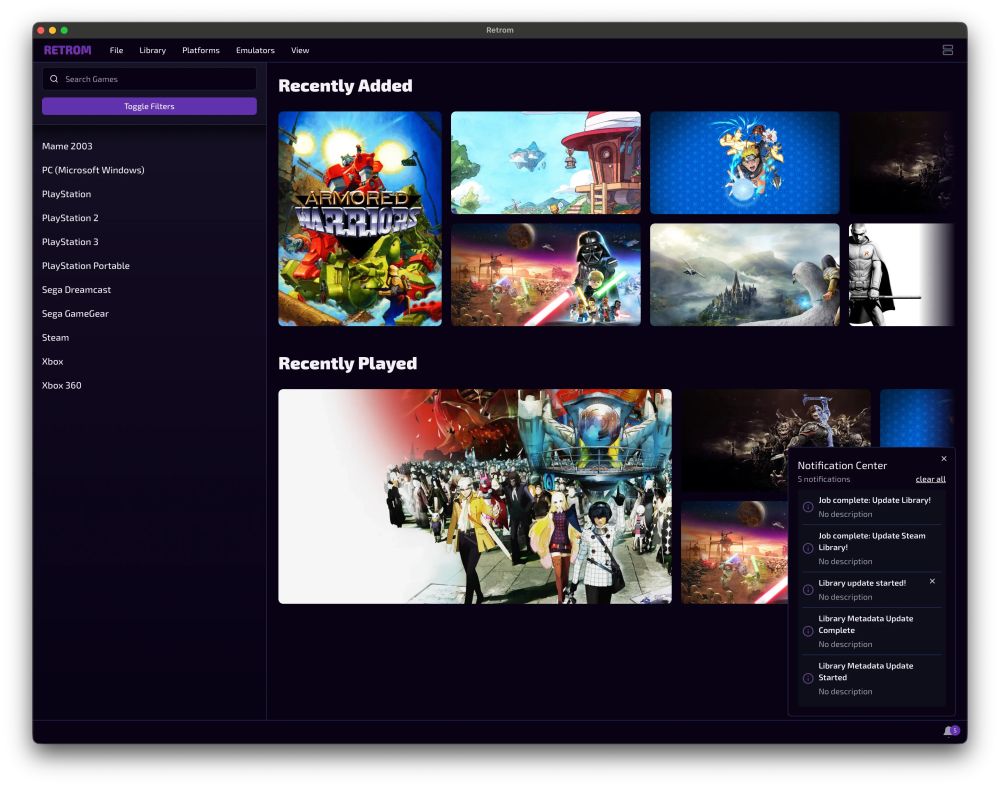1000x787 pixels.
Task: Open the View menu
Action: pyautogui.click(x=300, y=50)
